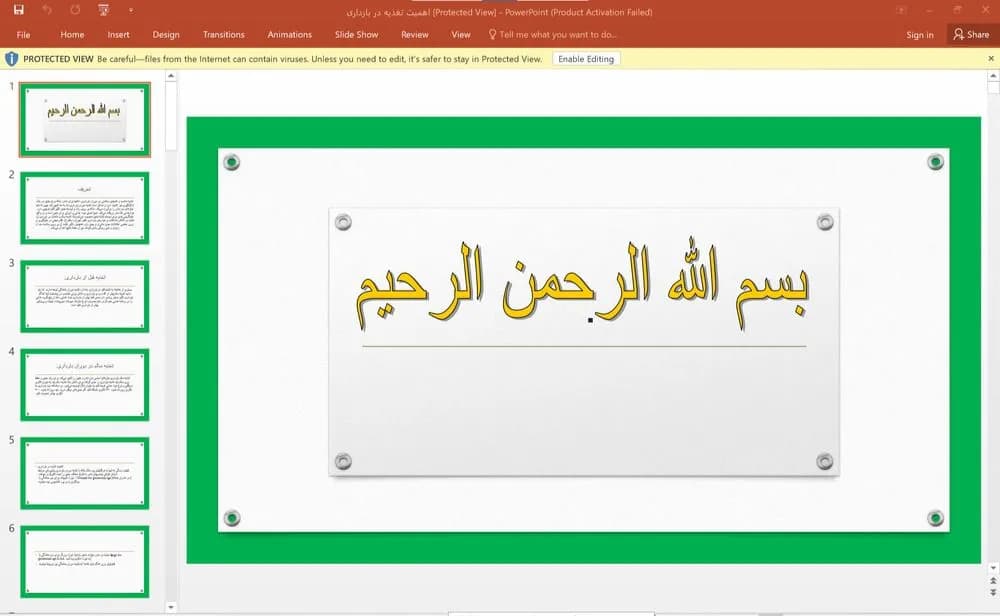The height and width of the screenshot is (616, 1000).
Task: Click Enable Editing button
Action: tap(586, 59)
